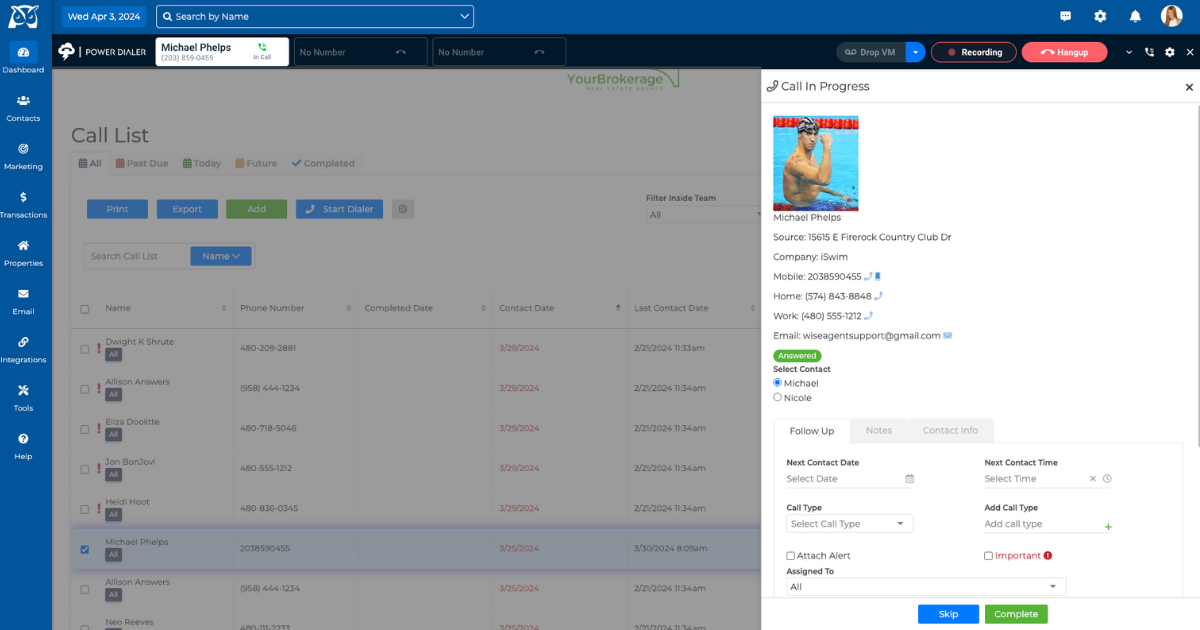
Task: Open Dashboard from the sidebar
Action: point(23,58)
